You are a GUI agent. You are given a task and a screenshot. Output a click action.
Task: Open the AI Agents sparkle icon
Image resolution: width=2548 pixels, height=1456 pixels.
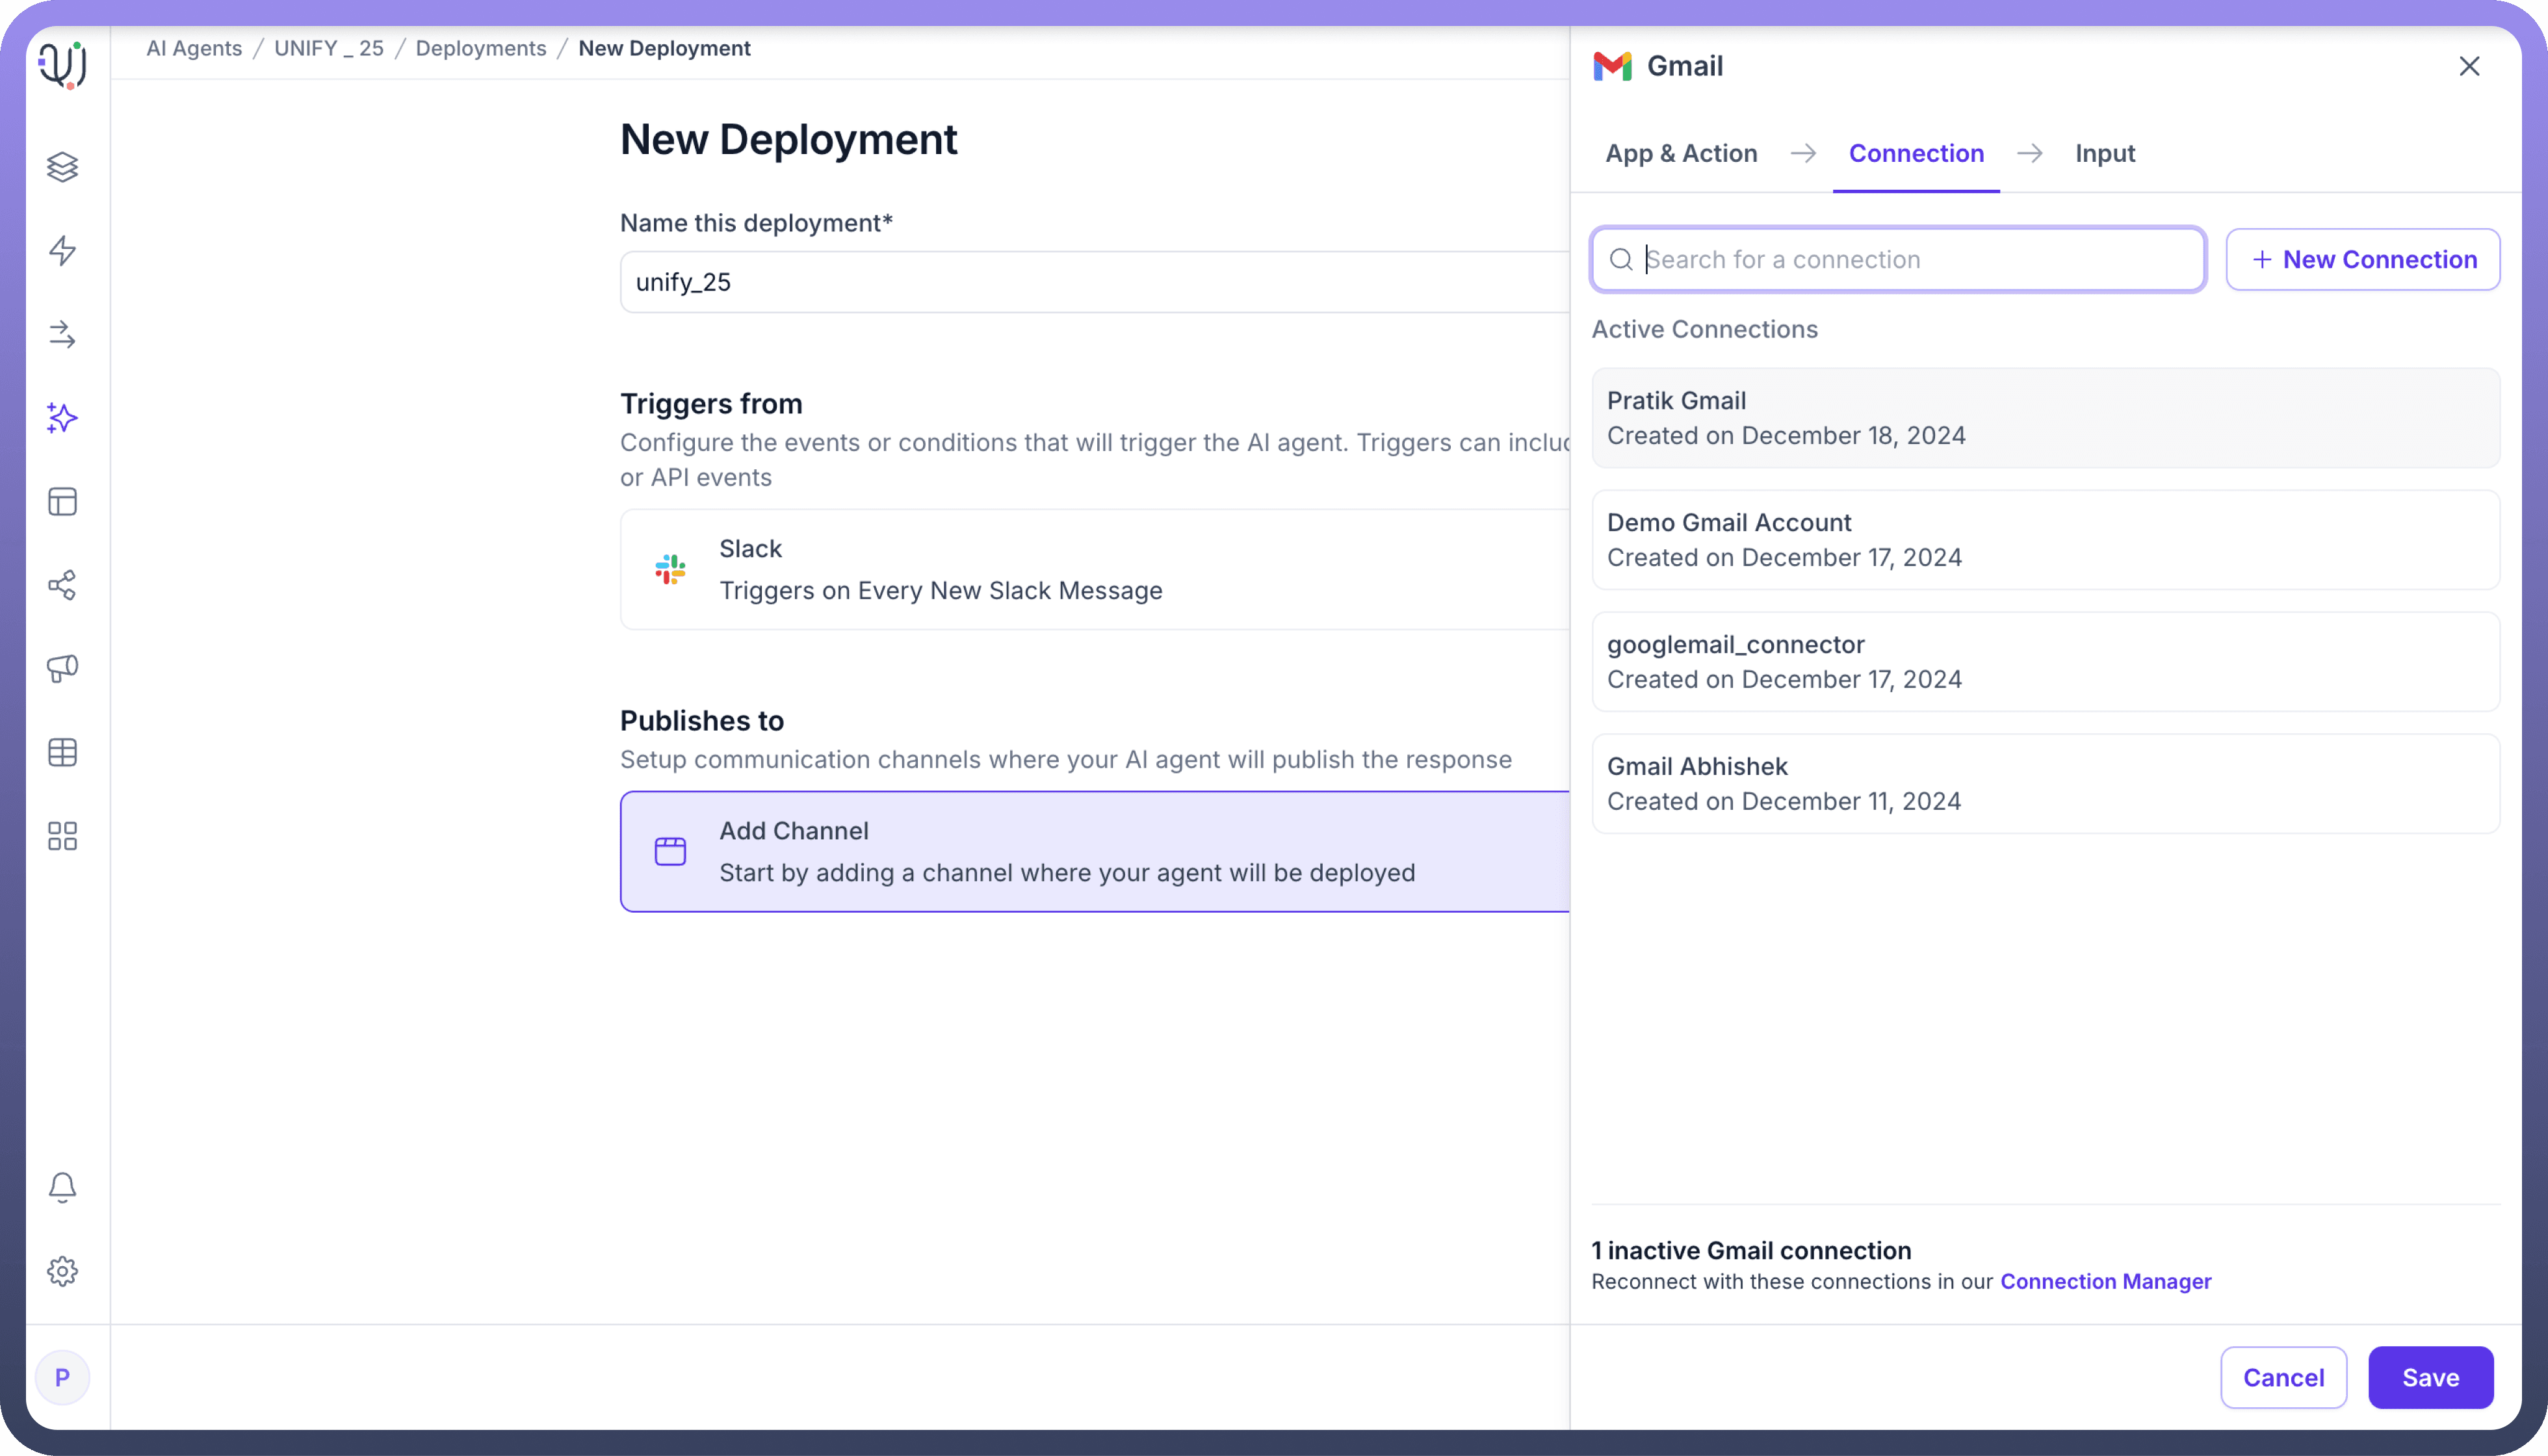click(62, 418)
